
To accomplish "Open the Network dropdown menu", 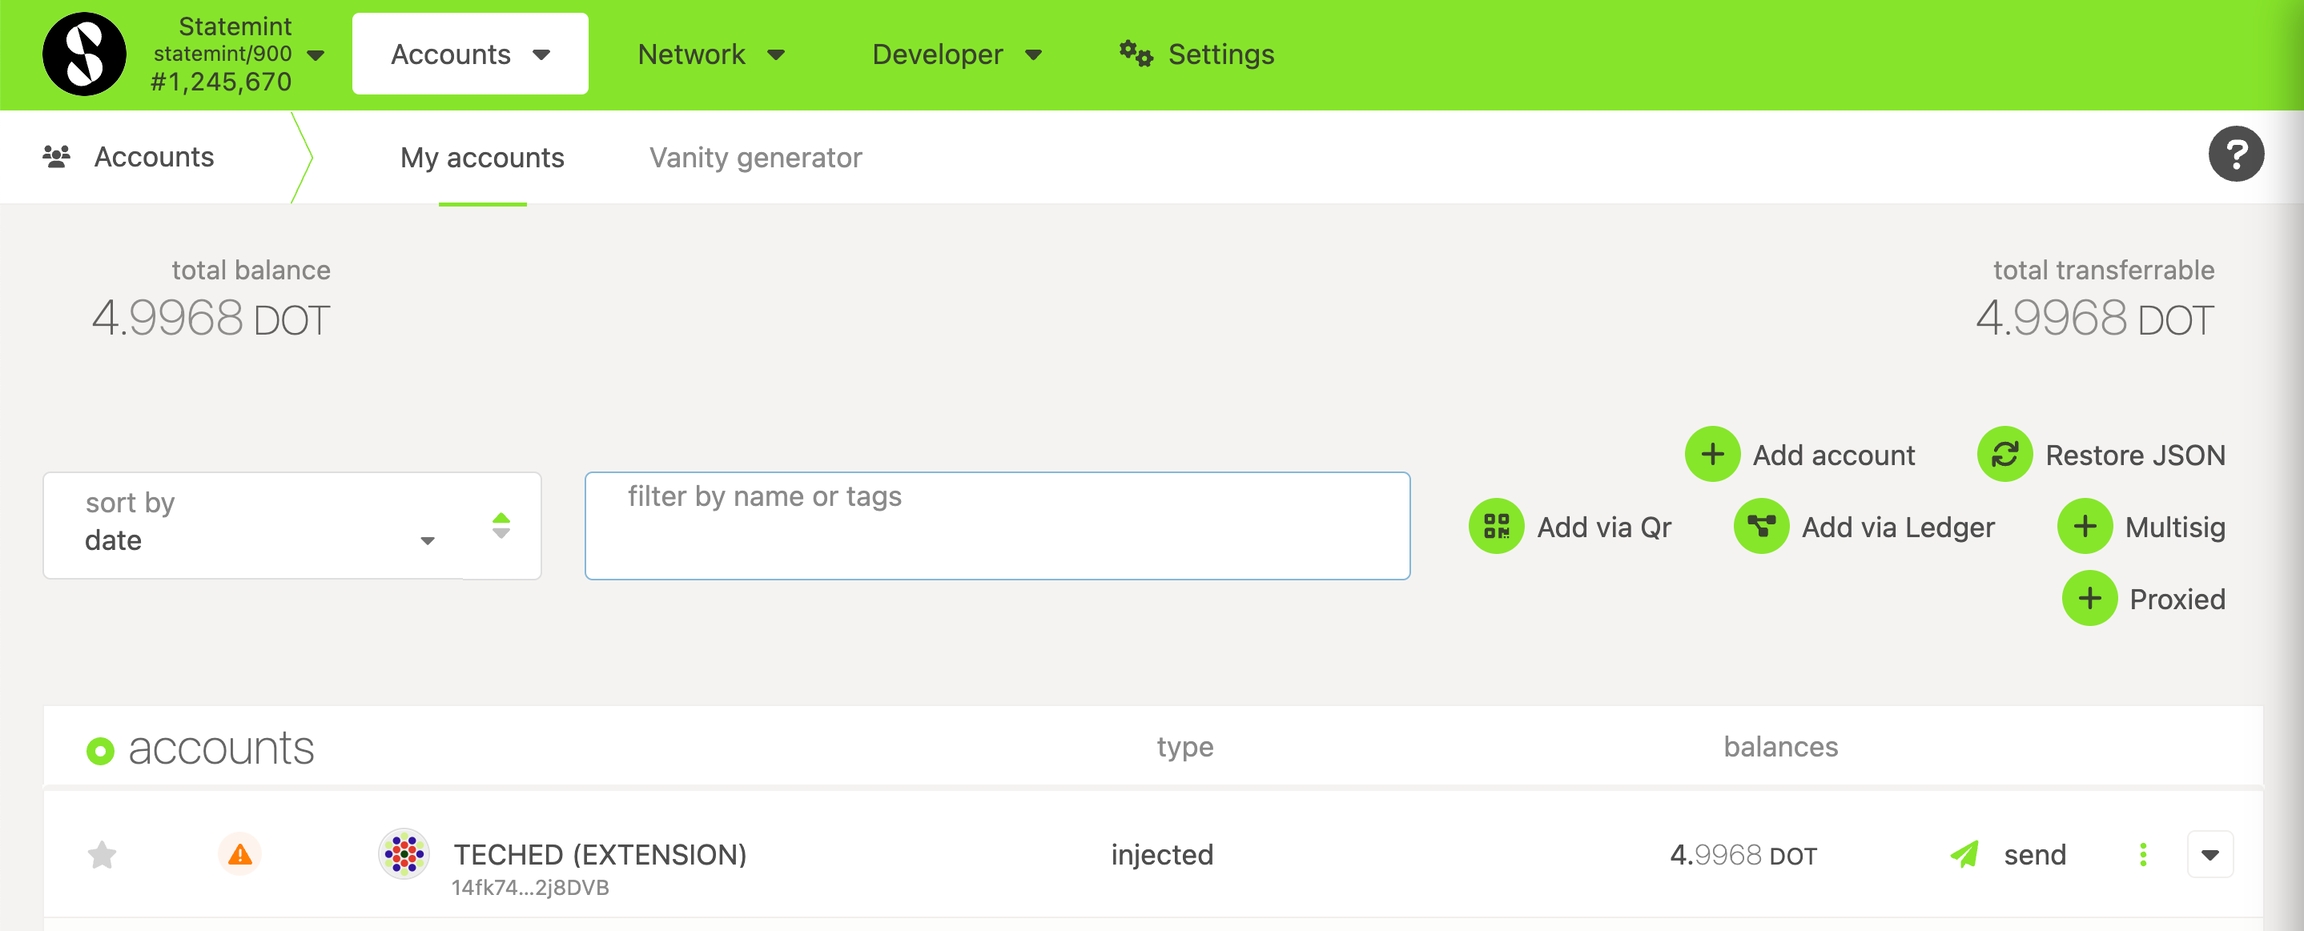I will pyautogui.click(x=710, y=54).
